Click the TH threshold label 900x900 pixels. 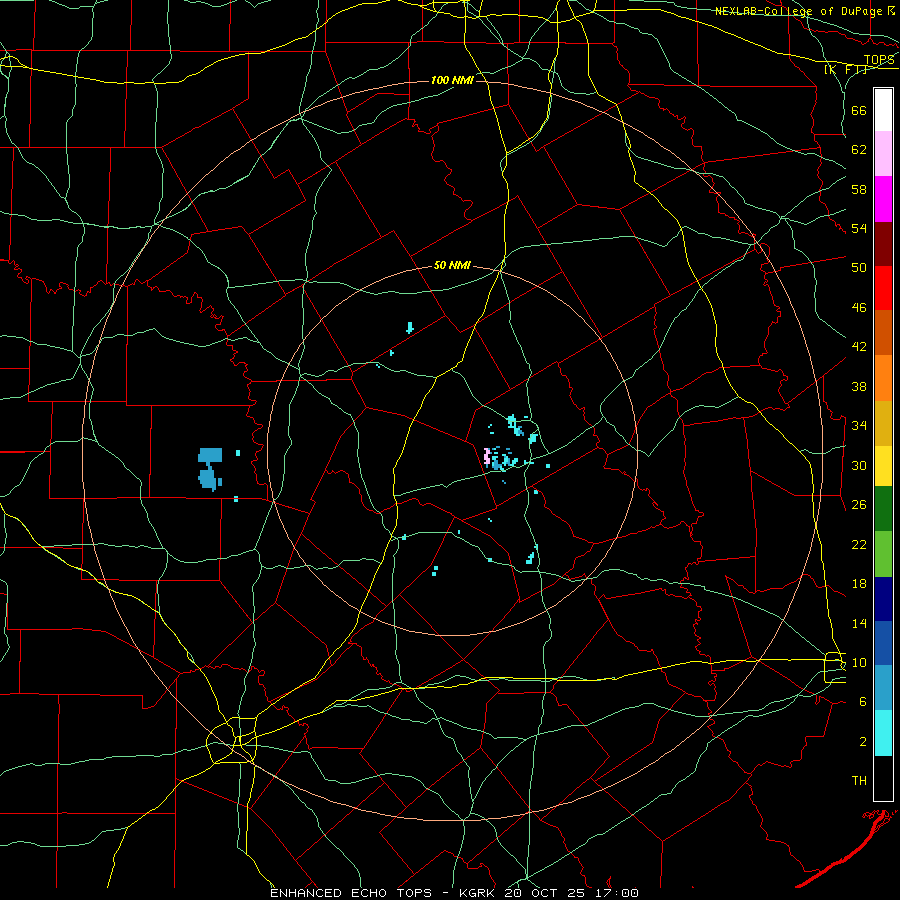tap(859, 781)
